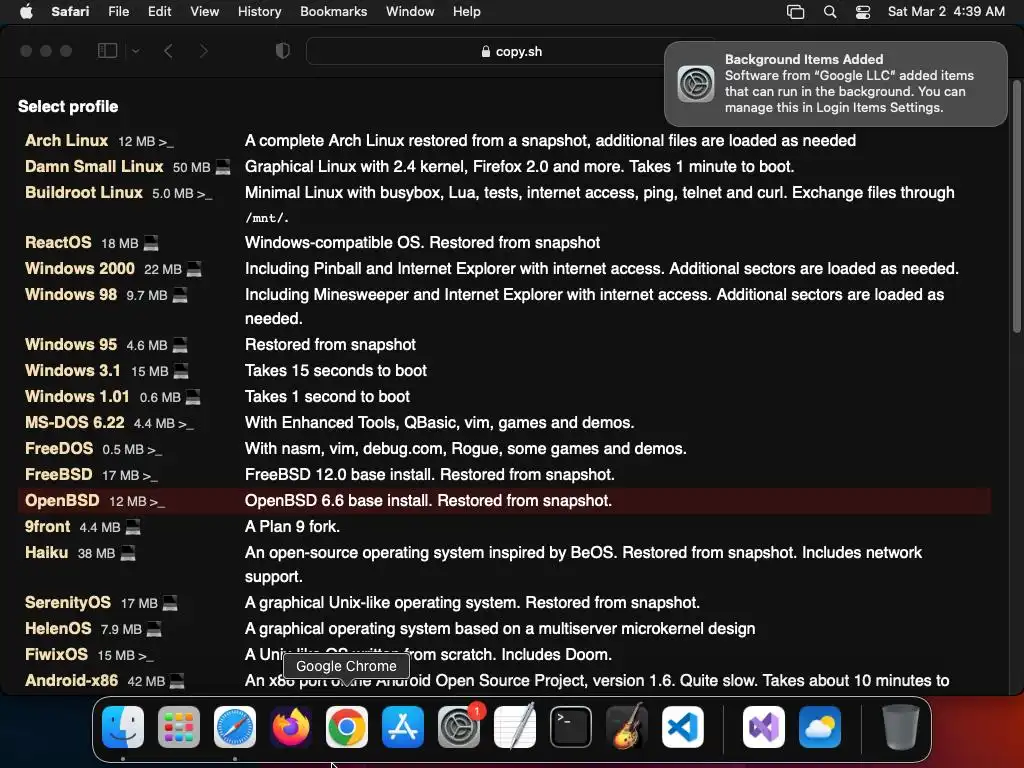The width and height of the screenshot is (1024, 768).
Task: Open the Edit menu
Action: tap(159, 11)
